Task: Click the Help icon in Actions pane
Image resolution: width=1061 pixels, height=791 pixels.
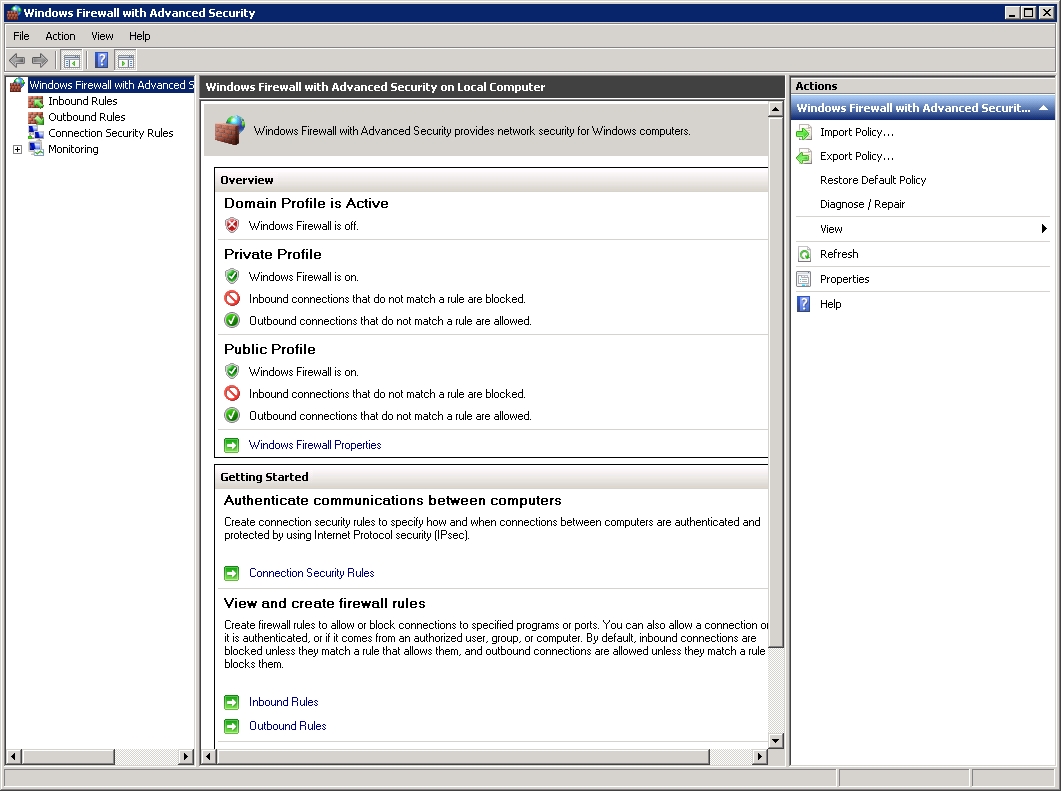Action: (x=804, y=304)
